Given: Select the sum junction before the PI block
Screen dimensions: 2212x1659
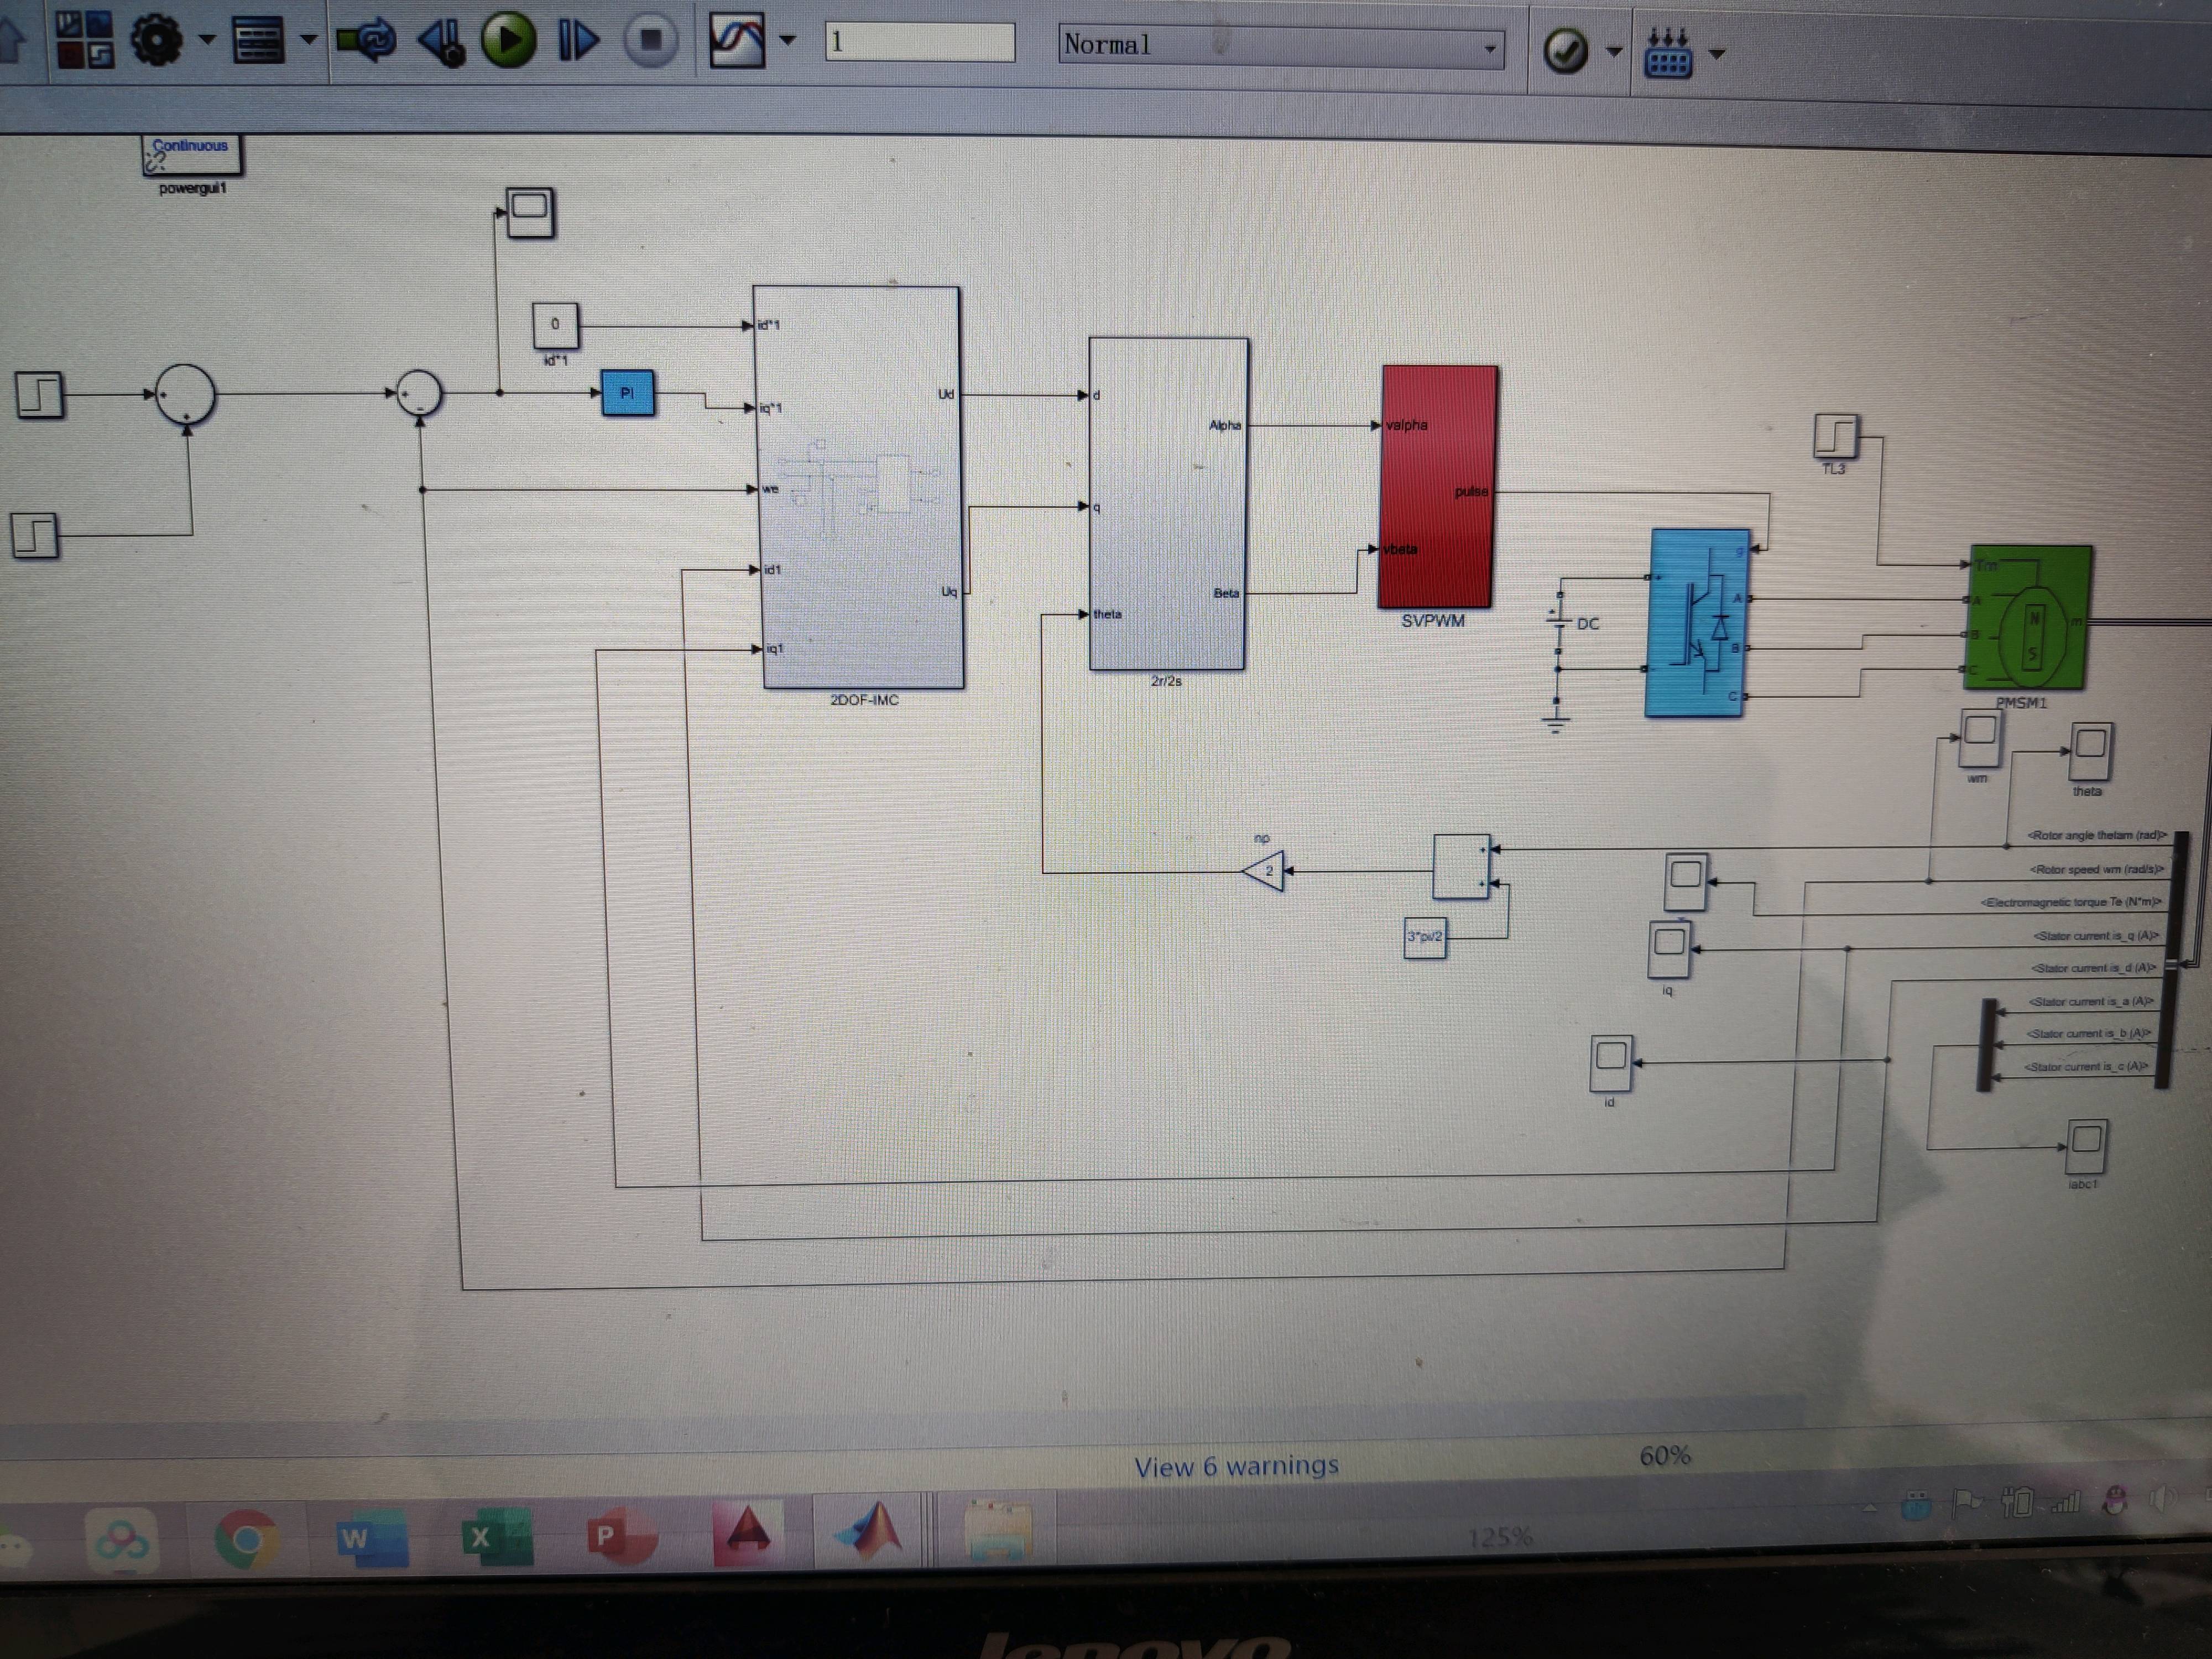Looking at the screenshot, I should pyautogui.click(x=419, y=393).
